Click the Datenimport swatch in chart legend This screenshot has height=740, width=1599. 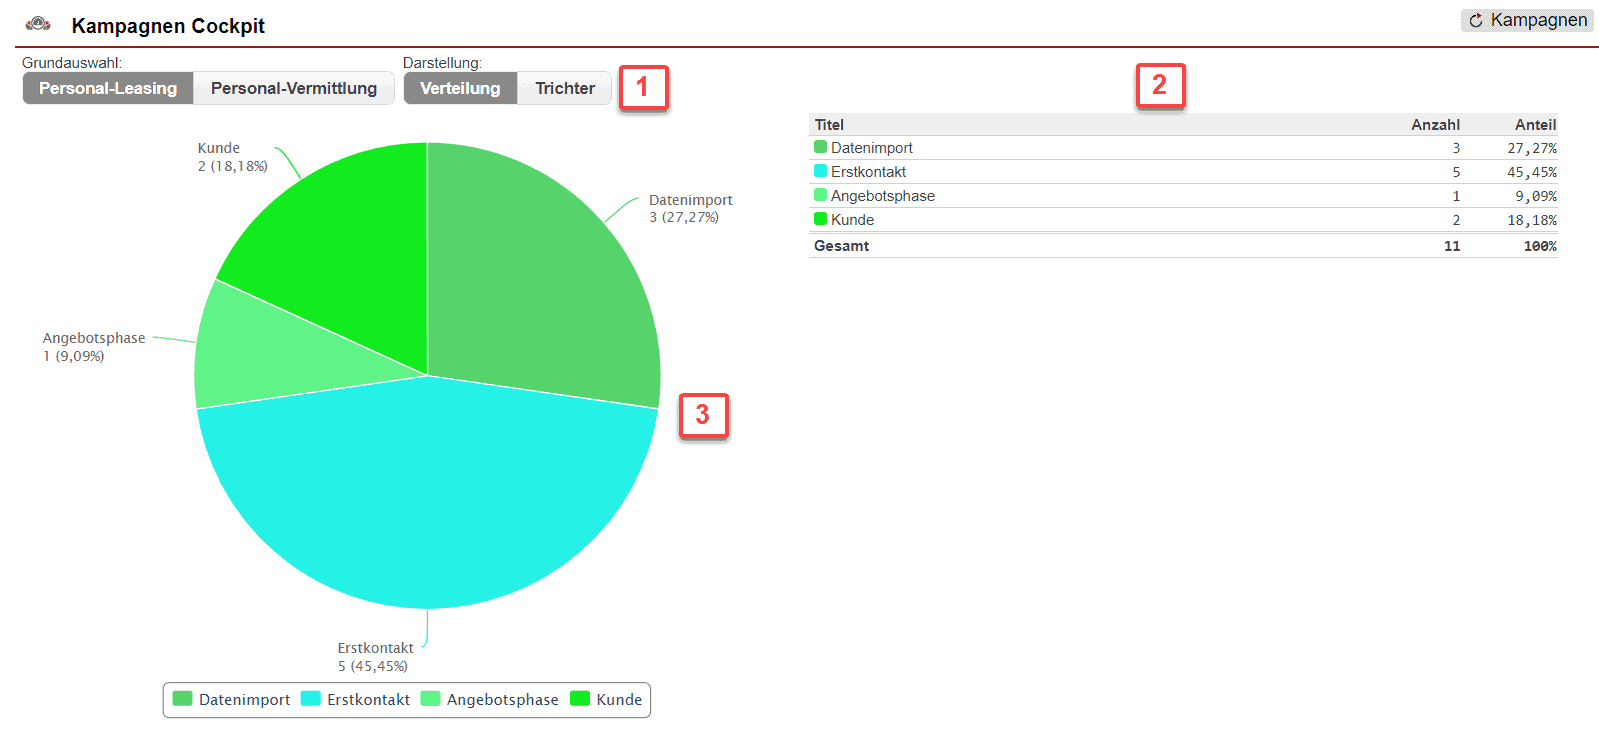pos(182,699)
